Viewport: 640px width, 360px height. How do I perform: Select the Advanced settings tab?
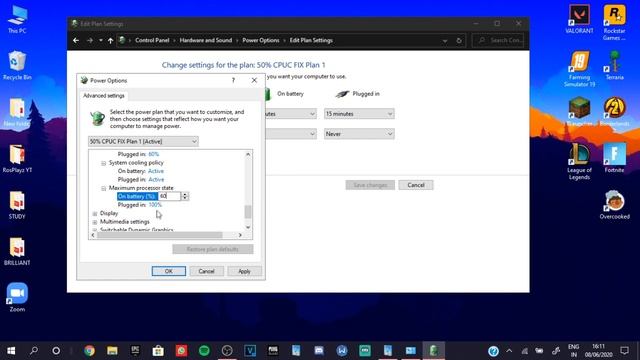pos(104,96)
